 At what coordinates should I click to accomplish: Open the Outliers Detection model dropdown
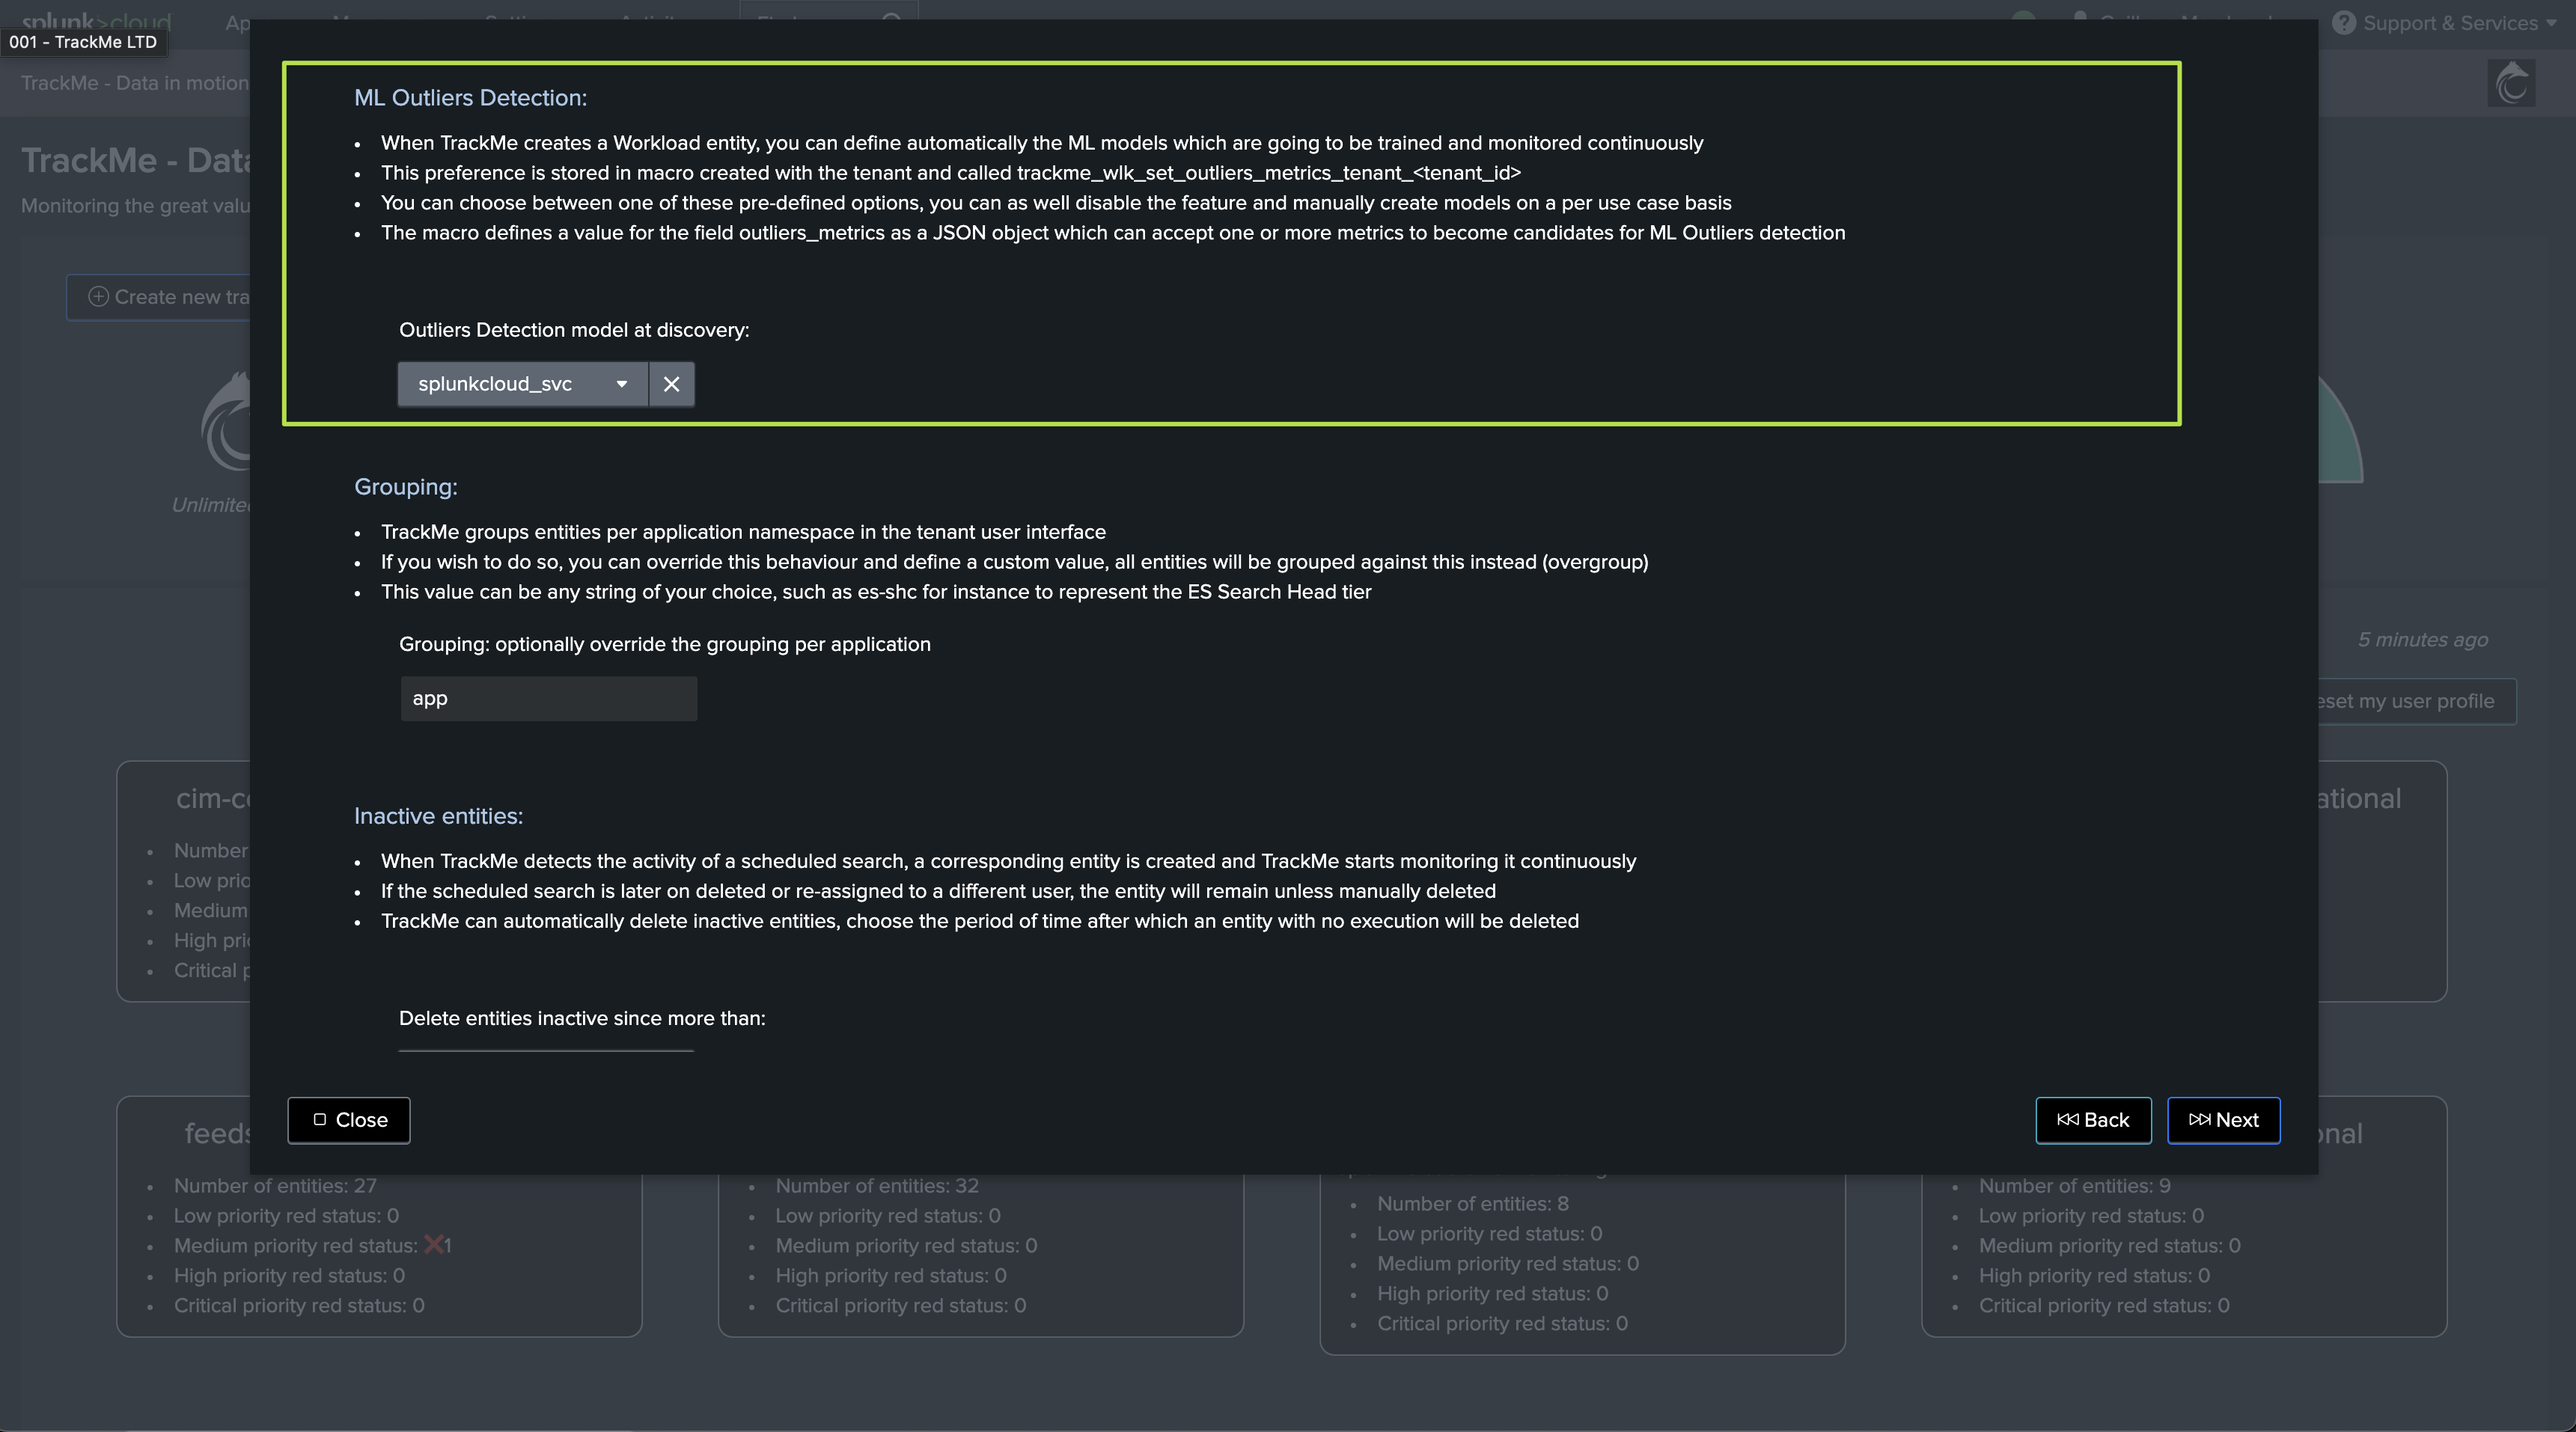tap(523, 384)
